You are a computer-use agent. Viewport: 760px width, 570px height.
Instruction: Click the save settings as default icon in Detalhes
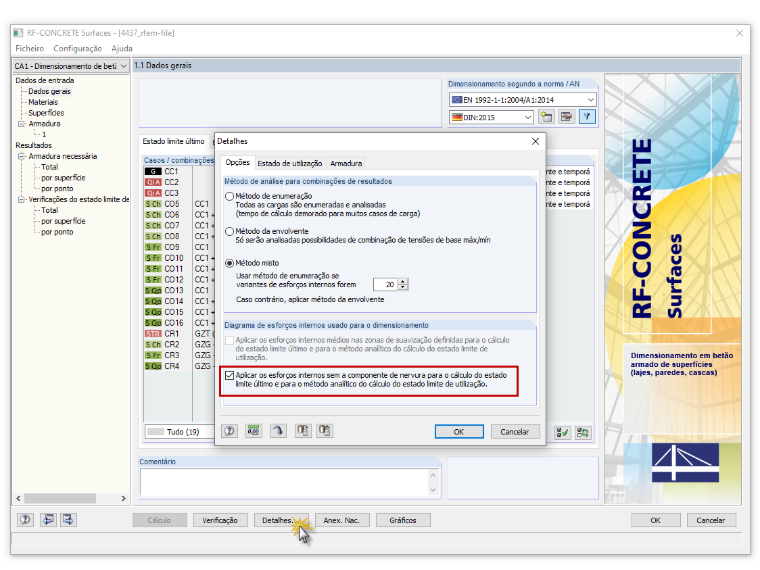click(324, 431)
